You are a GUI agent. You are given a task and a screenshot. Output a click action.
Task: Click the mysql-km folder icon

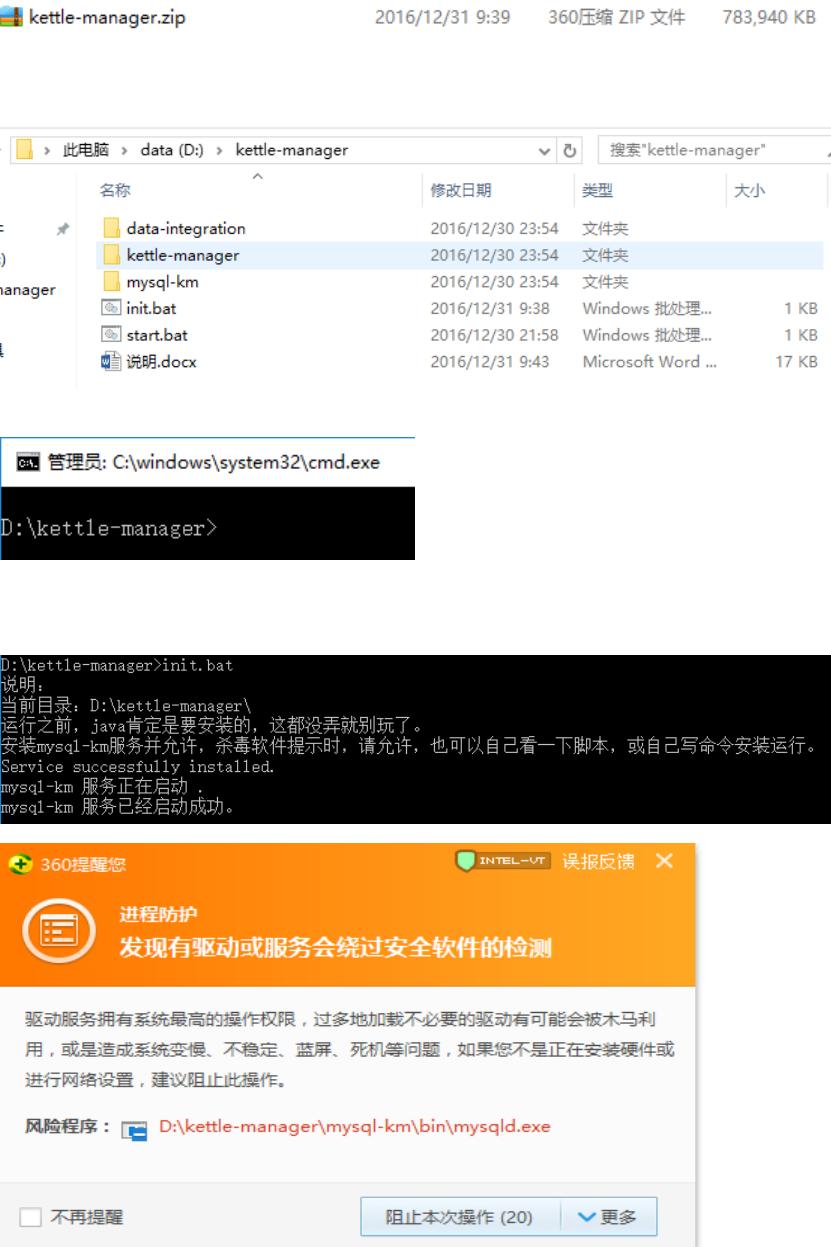(113, 282)
